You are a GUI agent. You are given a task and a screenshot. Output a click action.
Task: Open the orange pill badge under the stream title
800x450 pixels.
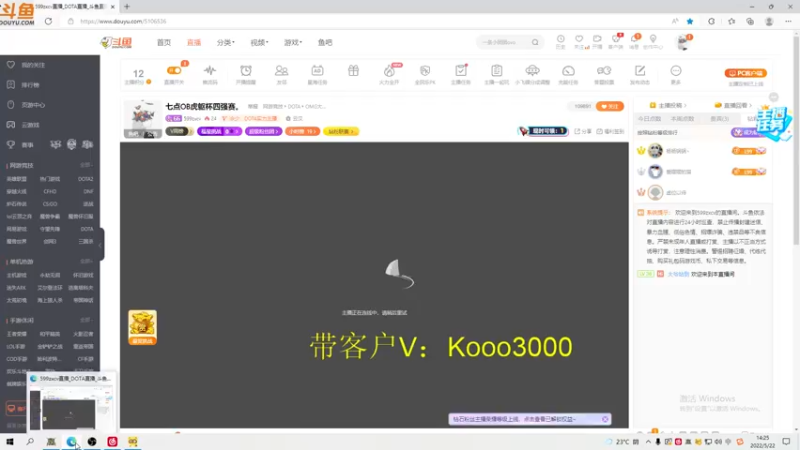pos(302,131)
